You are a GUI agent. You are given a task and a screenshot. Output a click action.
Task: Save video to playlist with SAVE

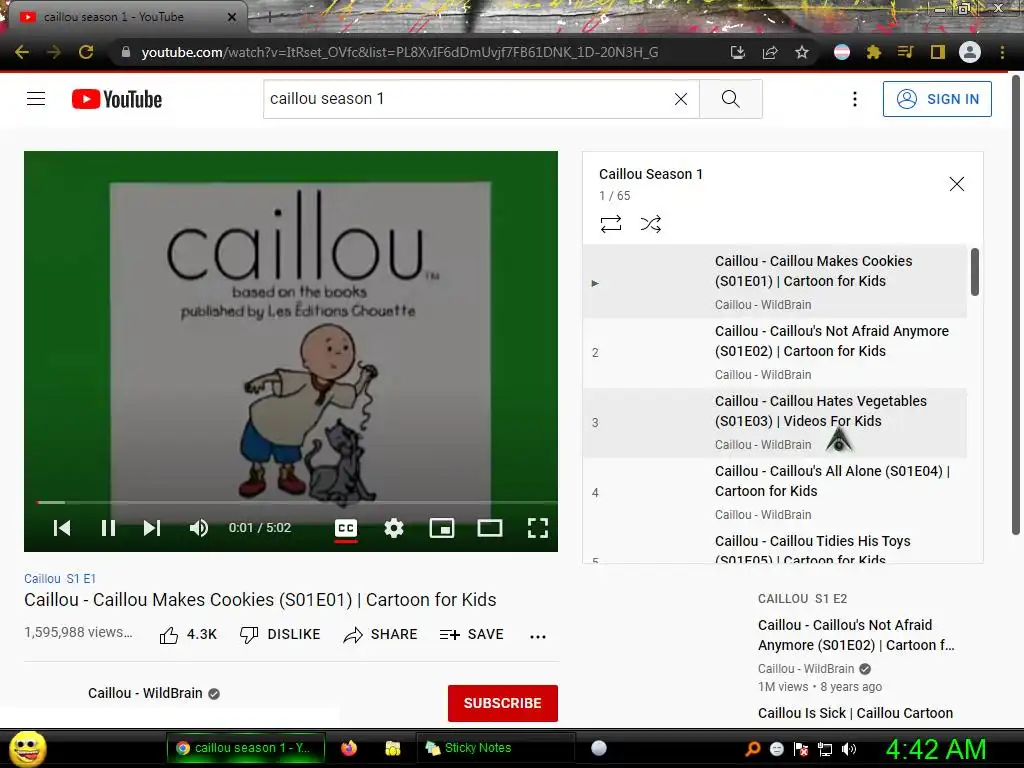tap(472, 634)
